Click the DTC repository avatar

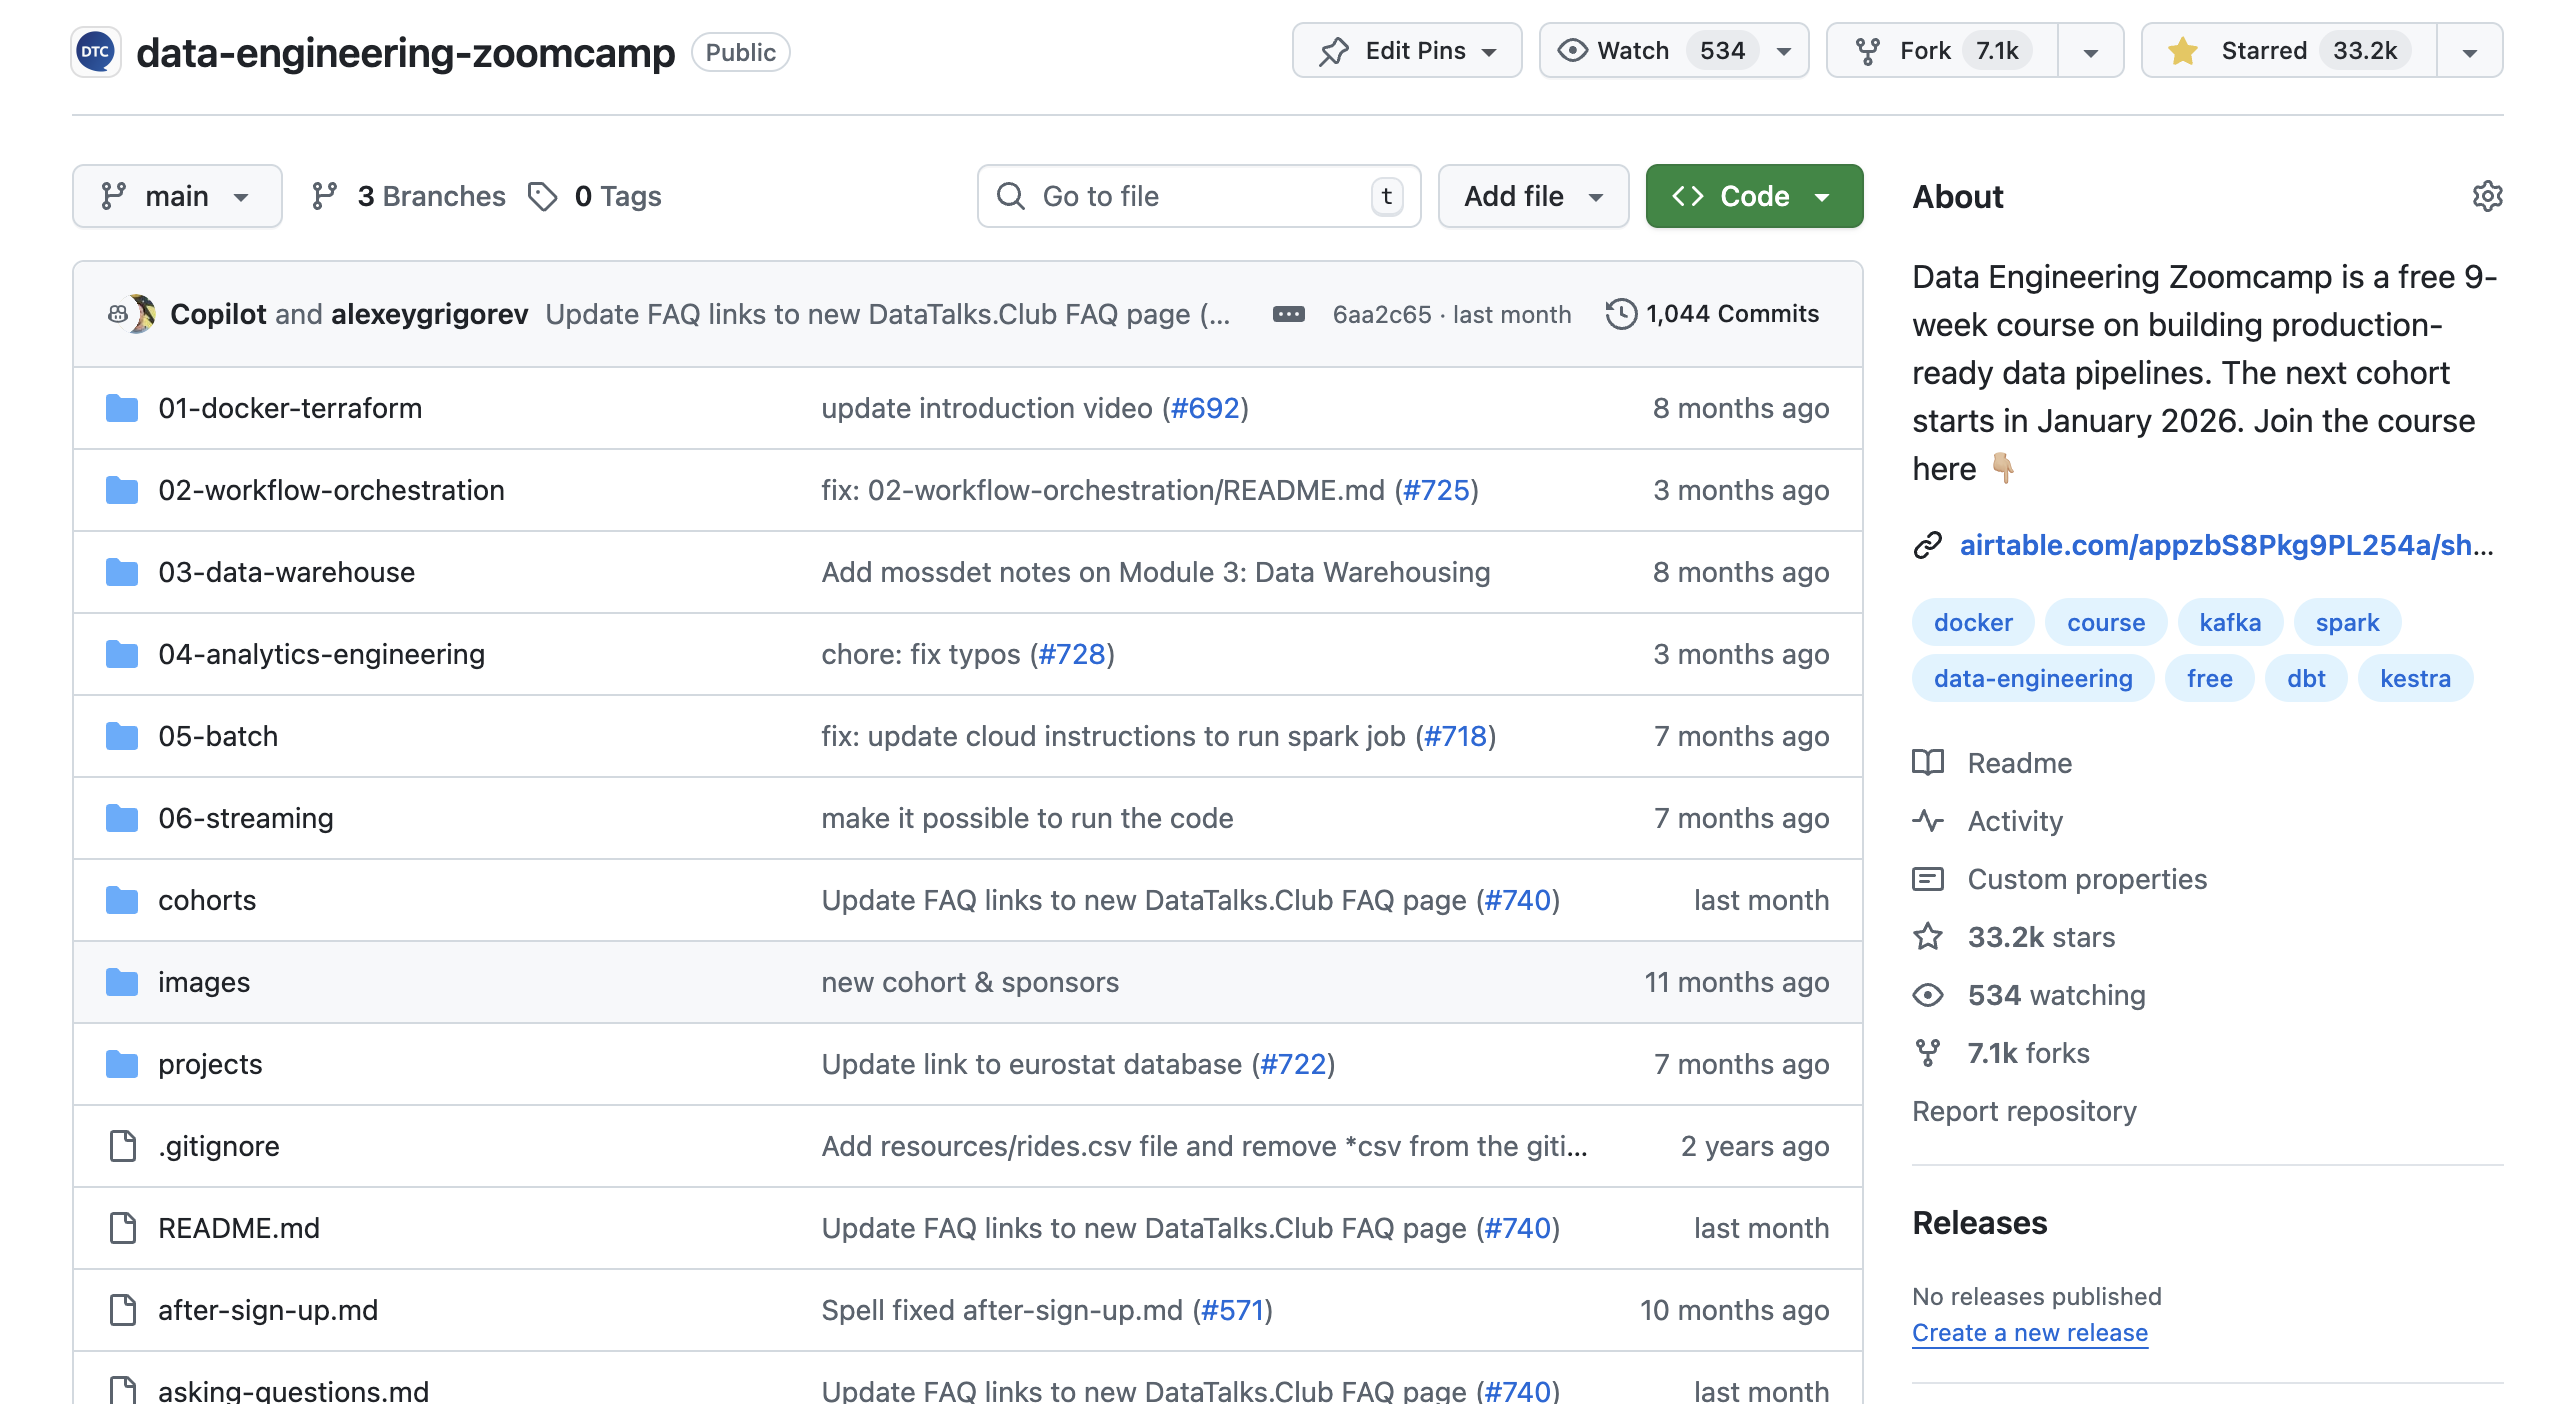pos(97,51)
